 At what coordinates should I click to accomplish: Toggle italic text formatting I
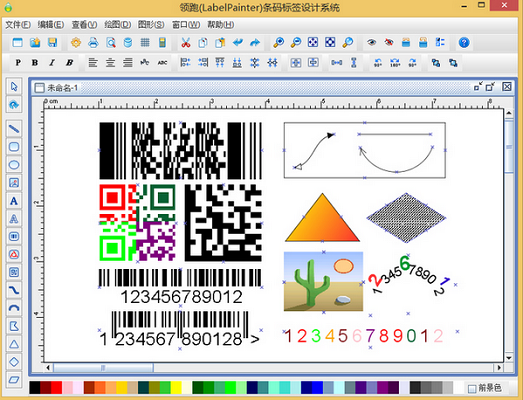tap(52, 62)
